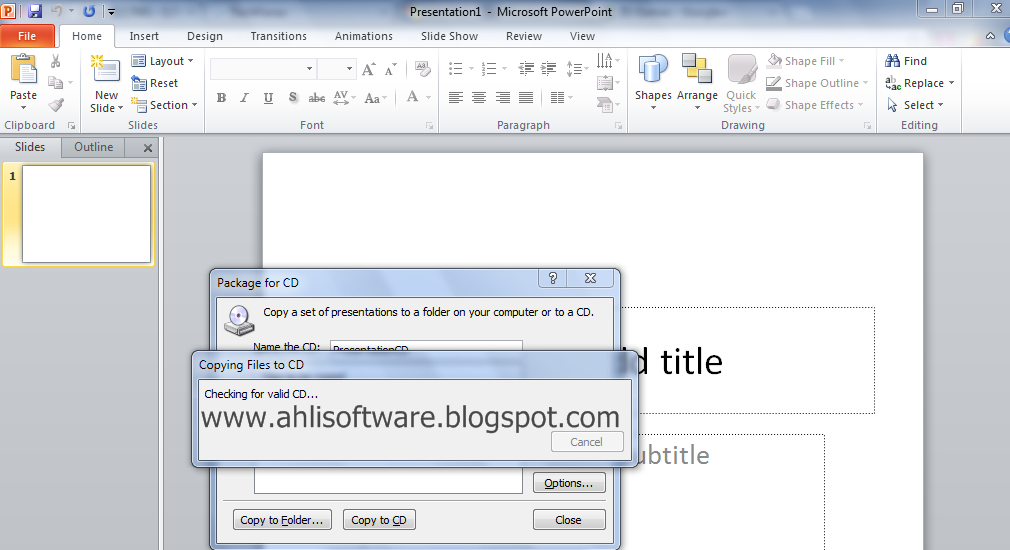
Task: Switch to the Insert ribbon tab
Action: pyautogui.click(x=144, y=36)
